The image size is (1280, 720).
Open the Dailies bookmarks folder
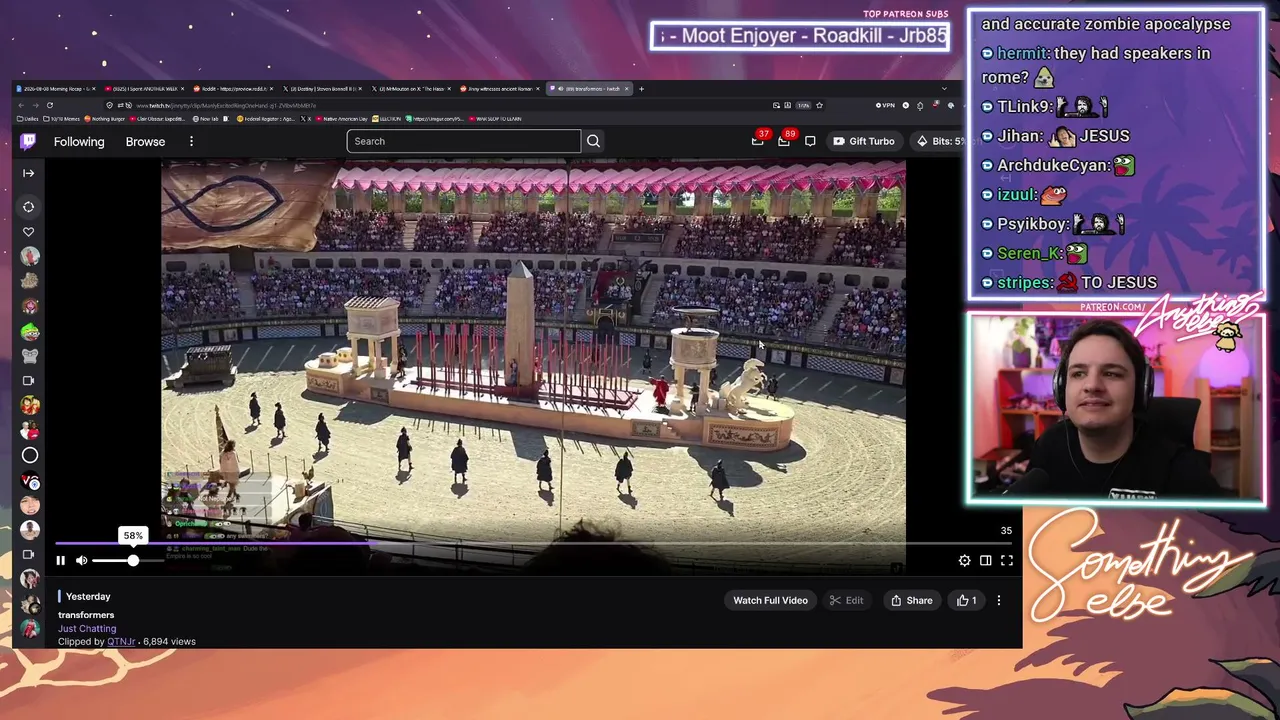point(28,119)
